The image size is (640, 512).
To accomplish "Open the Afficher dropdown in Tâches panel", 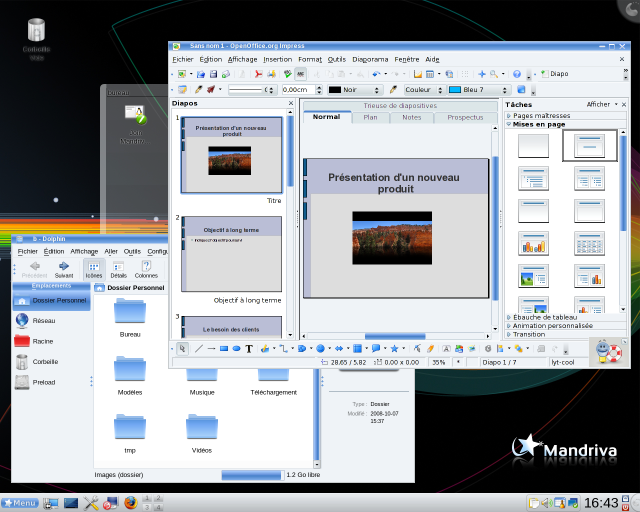I will point(602,105).
